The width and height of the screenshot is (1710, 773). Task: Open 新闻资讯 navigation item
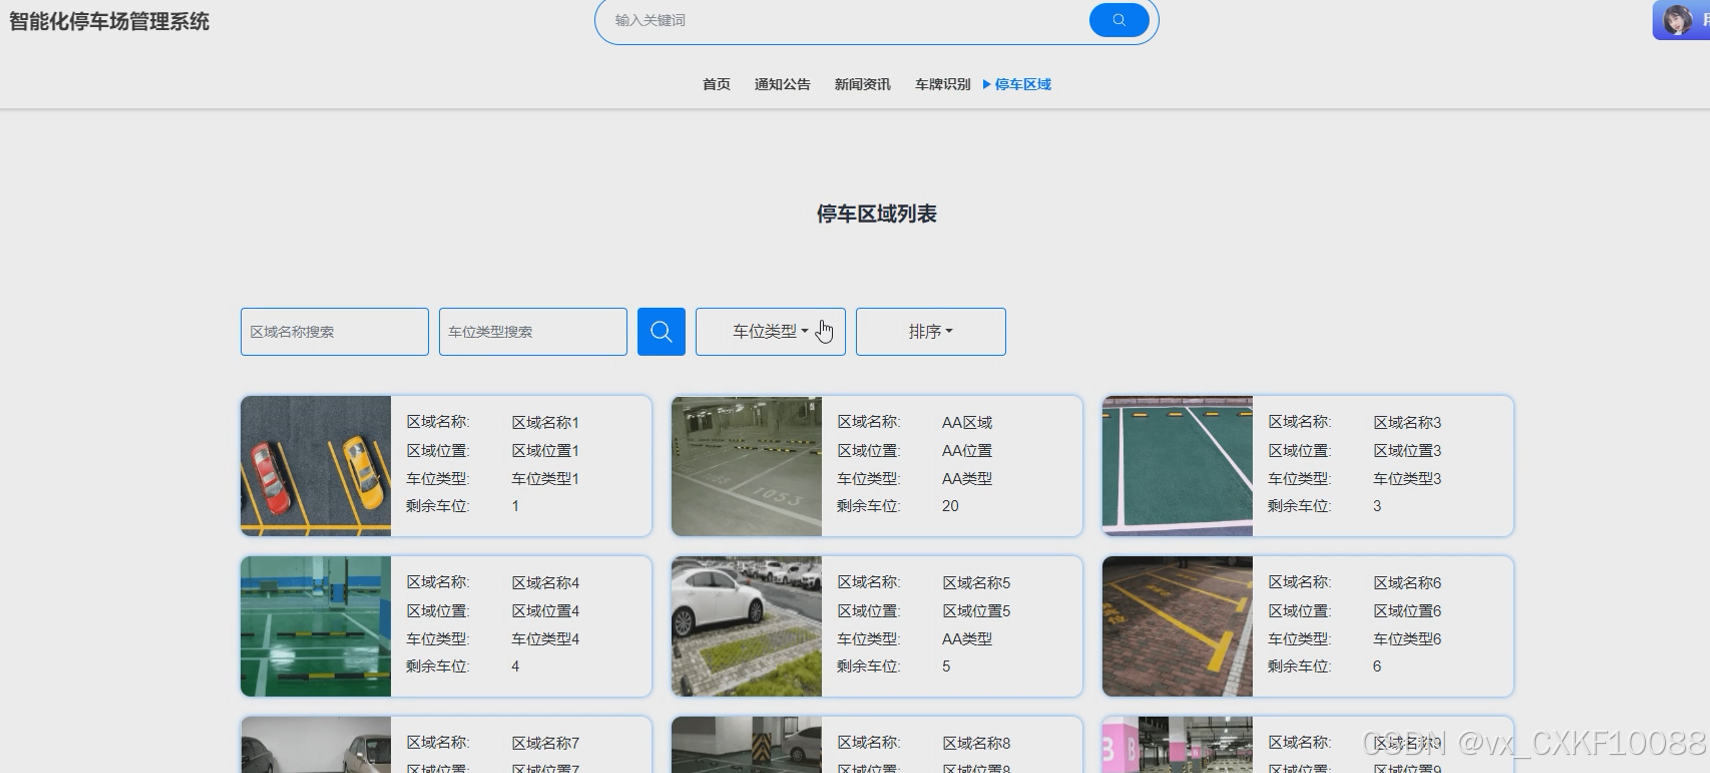pos(862,84)
